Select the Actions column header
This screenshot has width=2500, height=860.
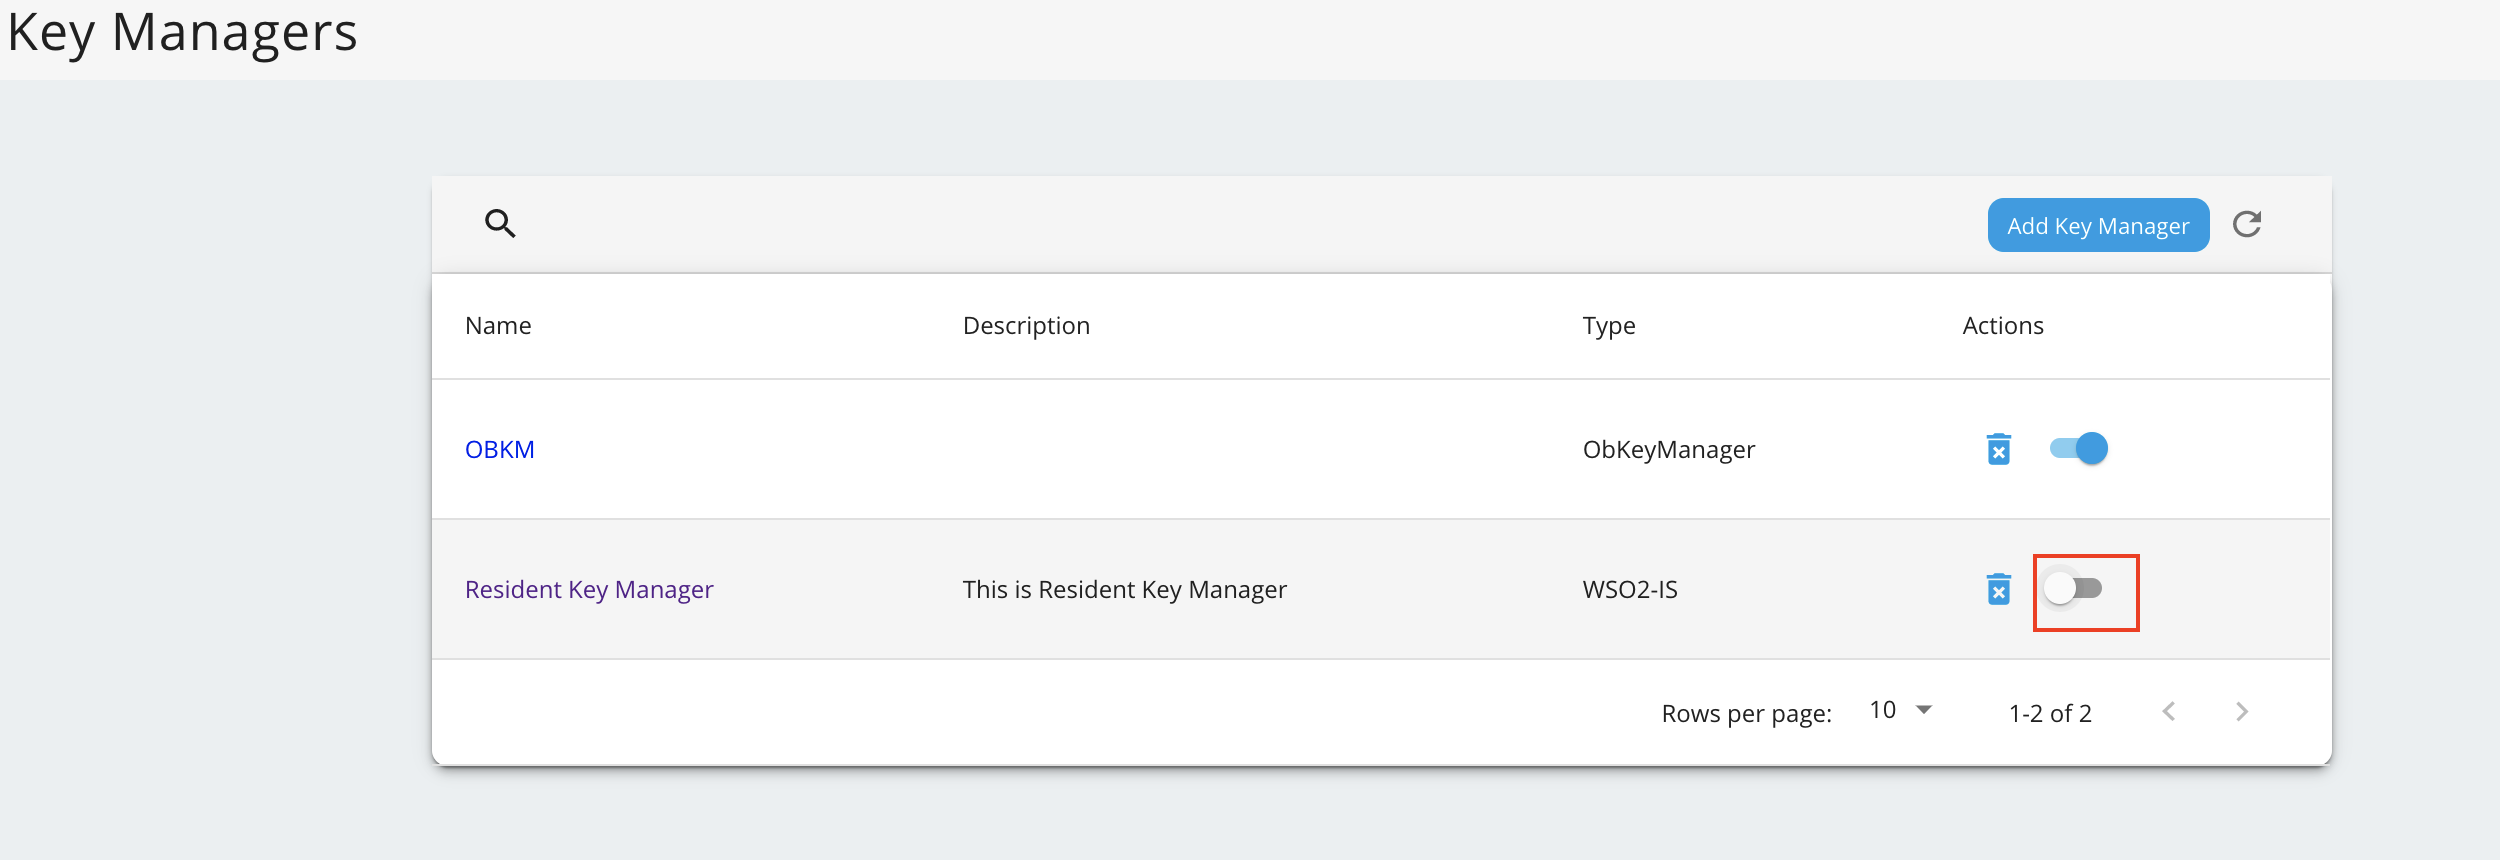2003,325
